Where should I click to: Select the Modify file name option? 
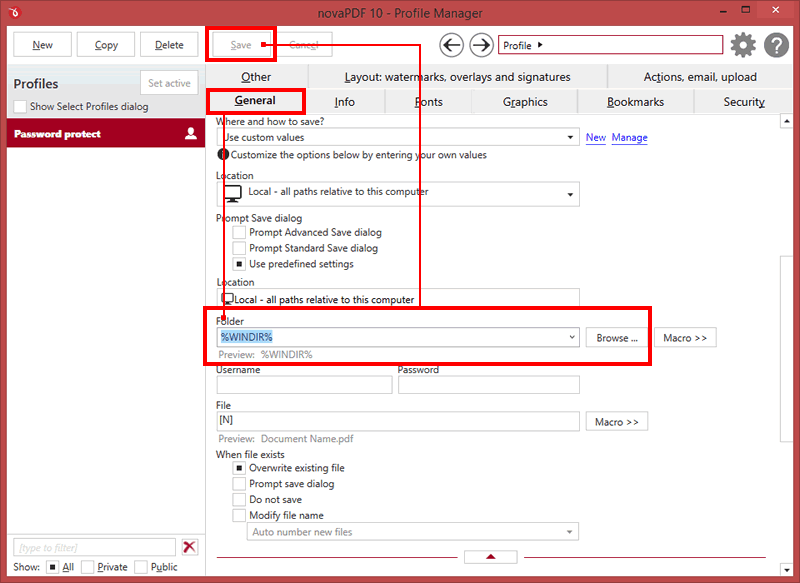[x=239, y=515]
